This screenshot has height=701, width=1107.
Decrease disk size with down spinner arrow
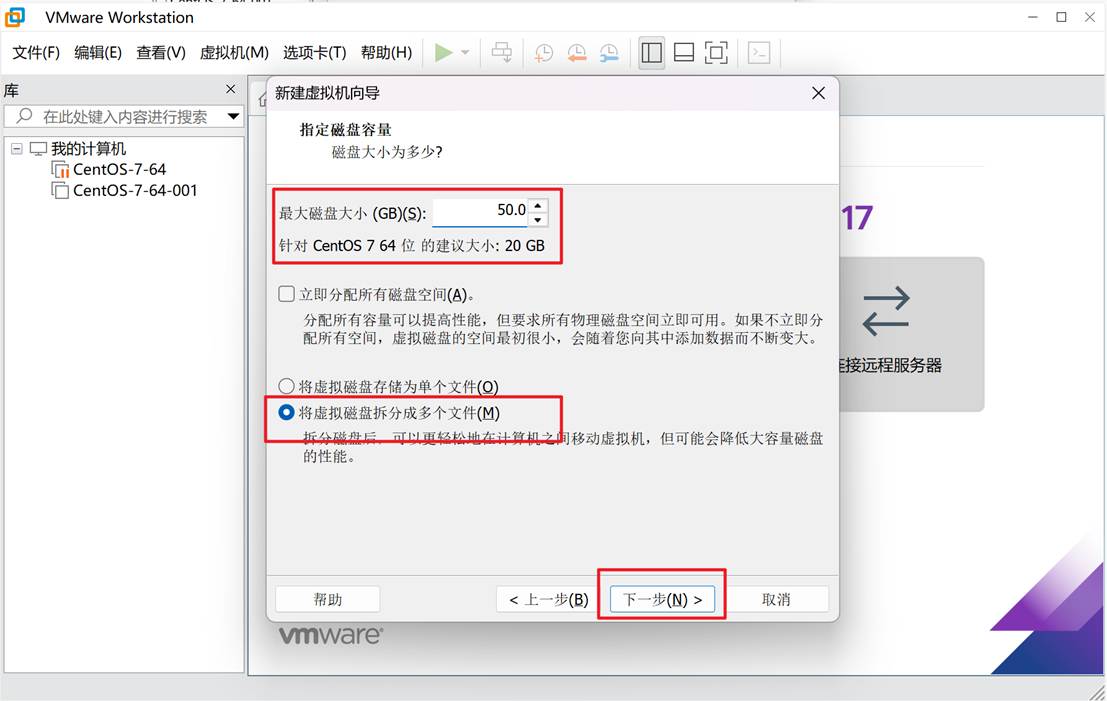pyautogui.click(x=538, y=220)
